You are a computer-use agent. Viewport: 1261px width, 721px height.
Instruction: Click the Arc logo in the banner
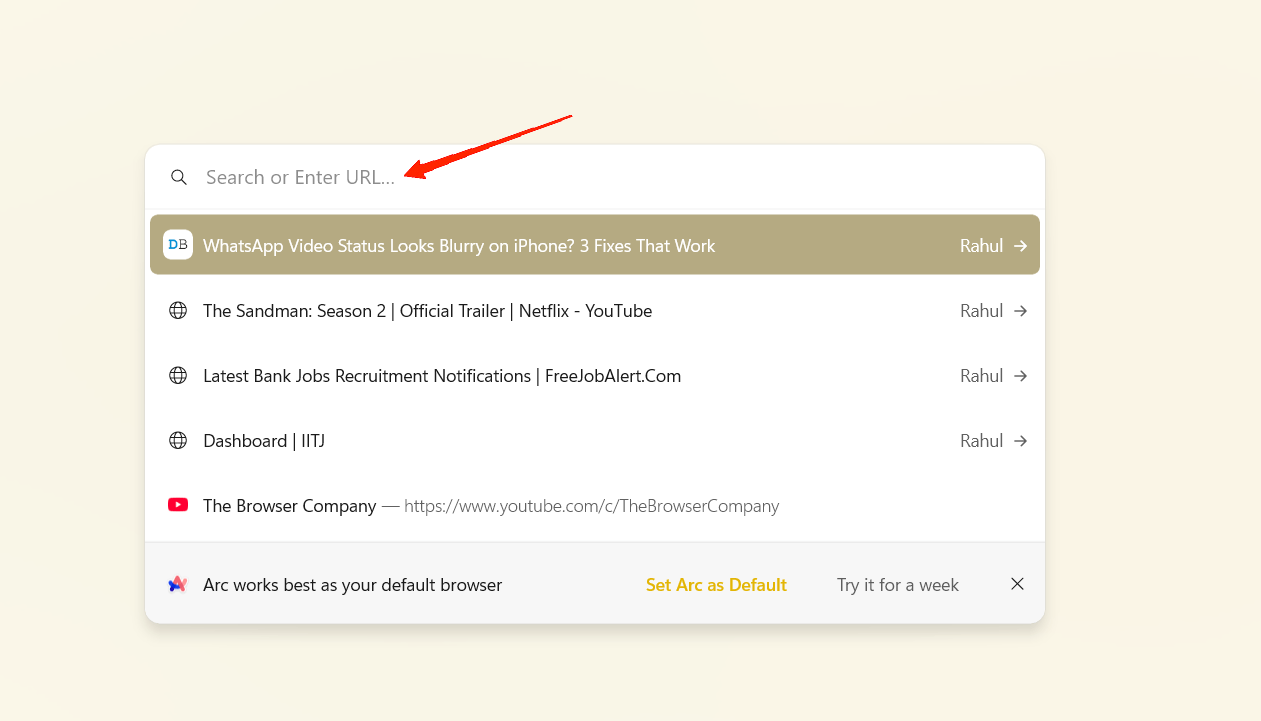click(178, 584)
